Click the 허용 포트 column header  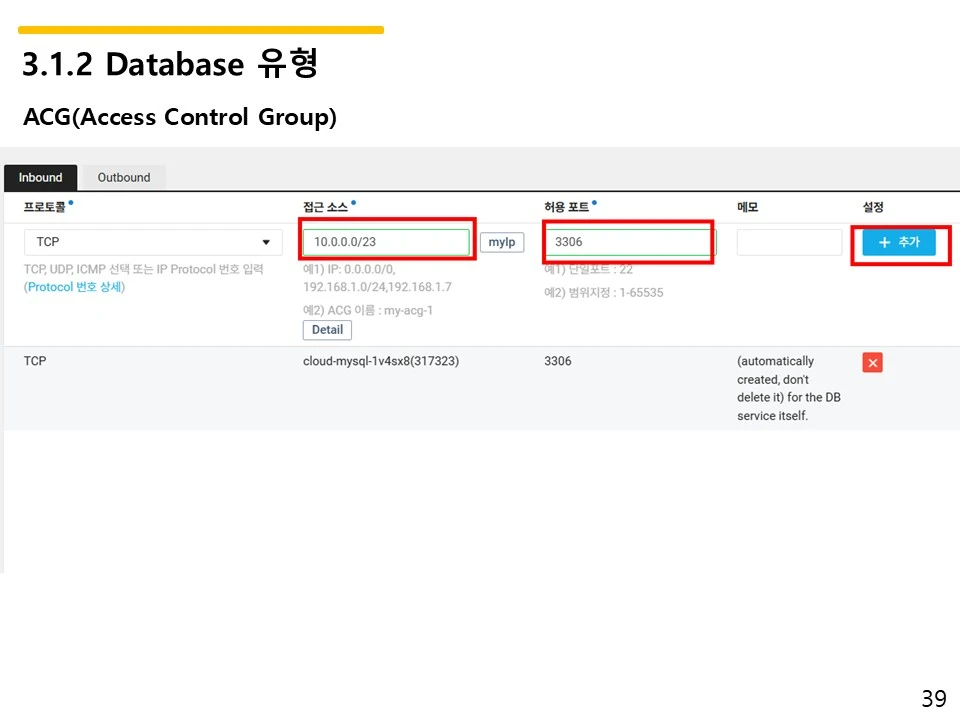point(567,207)
